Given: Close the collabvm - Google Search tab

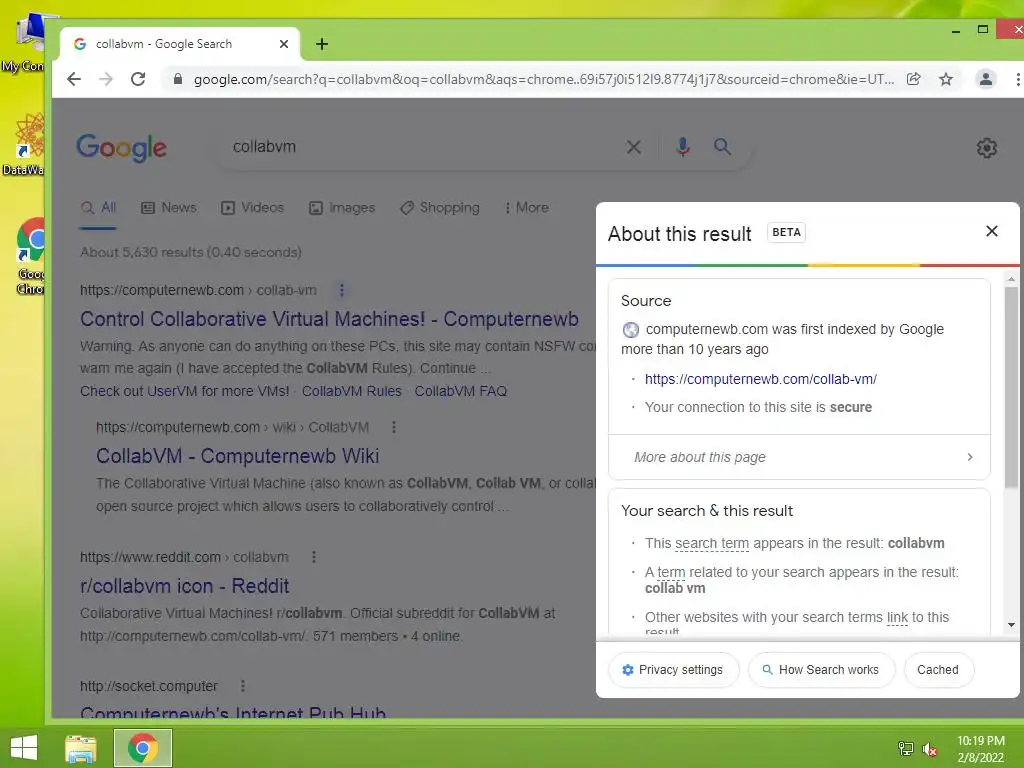Looking at the screenshot, I should pyautogui.click(x=283, y=44).
